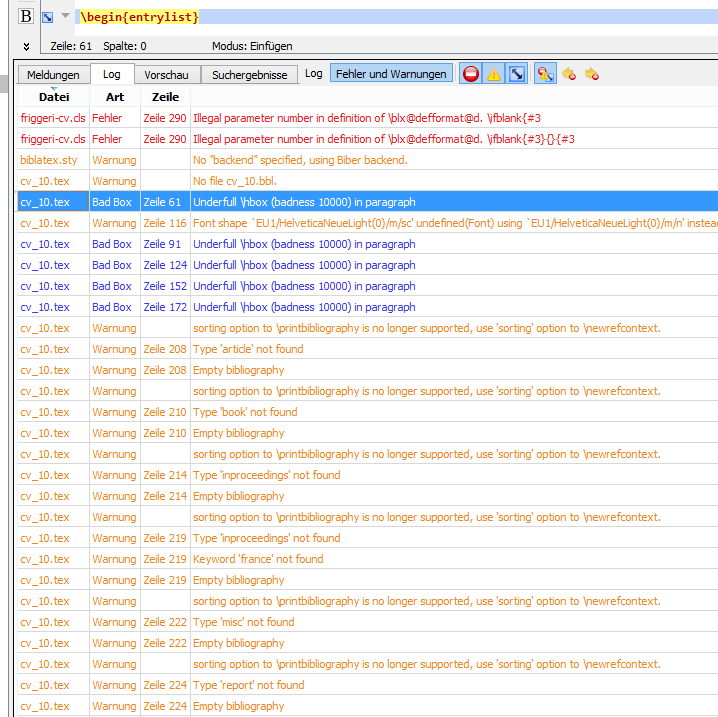Viewport: 718px width, 717px height.
Task: Select the first Illegal parameter number error row
Action: [368, 118]
